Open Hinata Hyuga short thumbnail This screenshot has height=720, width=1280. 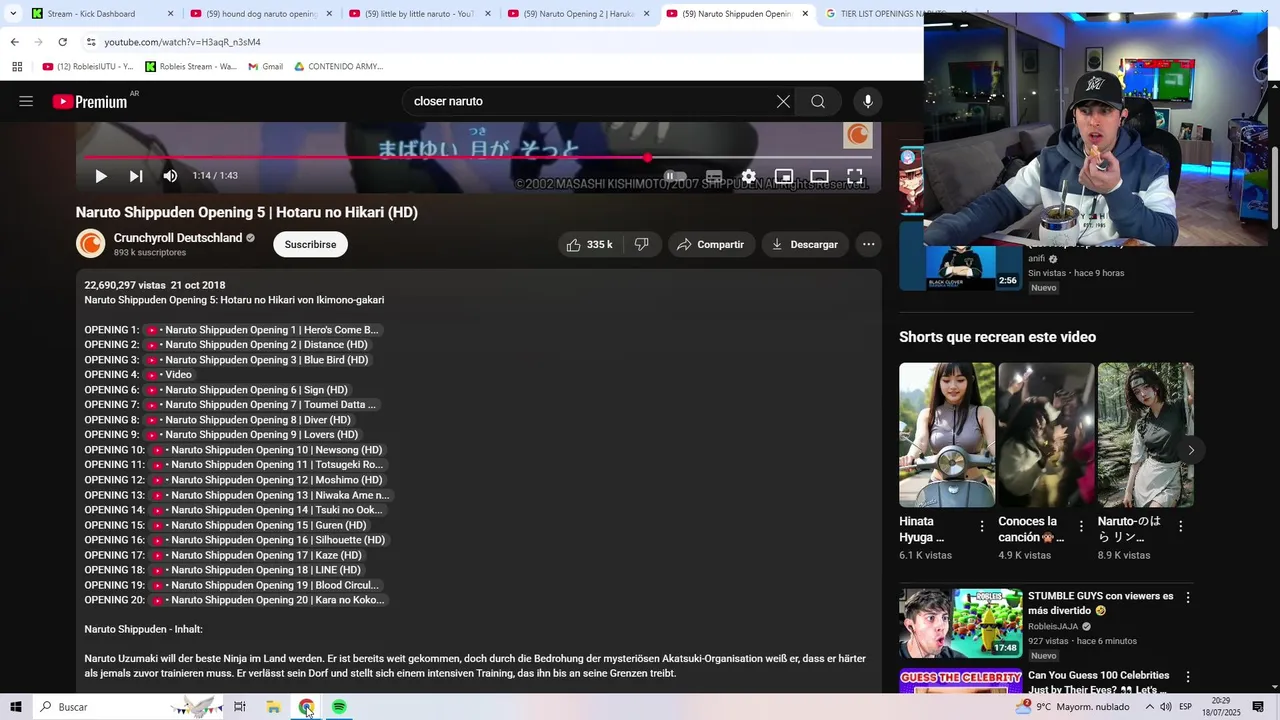(x=947, y=435)
